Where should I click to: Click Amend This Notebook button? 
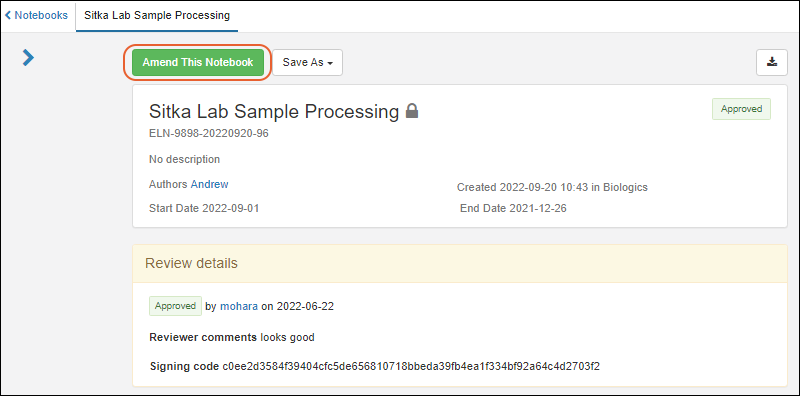tap(197, 62)
